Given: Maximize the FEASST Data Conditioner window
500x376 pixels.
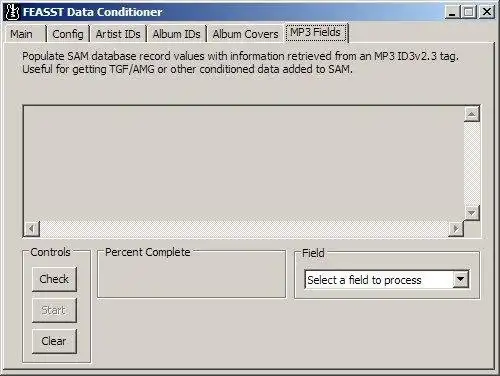Looking at the screenshot, I should [469, 12].
